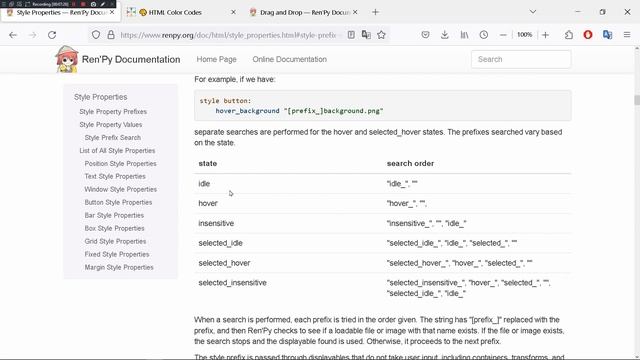
Task: Go back to the previous page
Action: (x=13, y=35)
